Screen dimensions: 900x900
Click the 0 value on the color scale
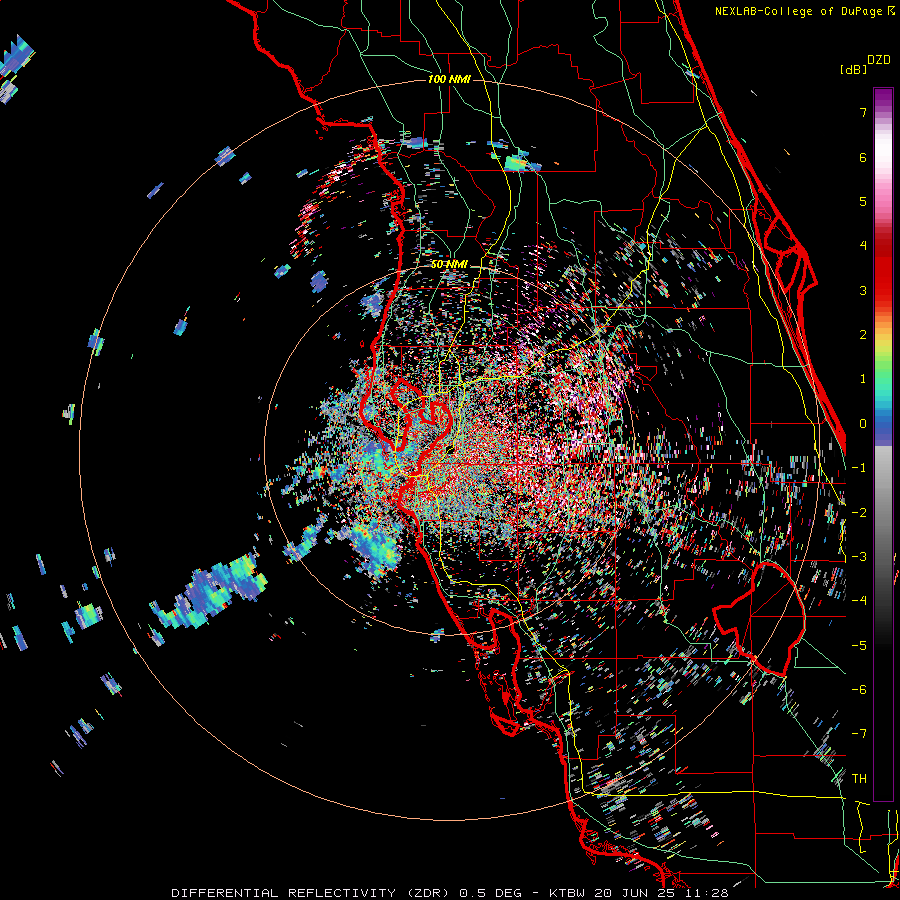click(863, 424)
